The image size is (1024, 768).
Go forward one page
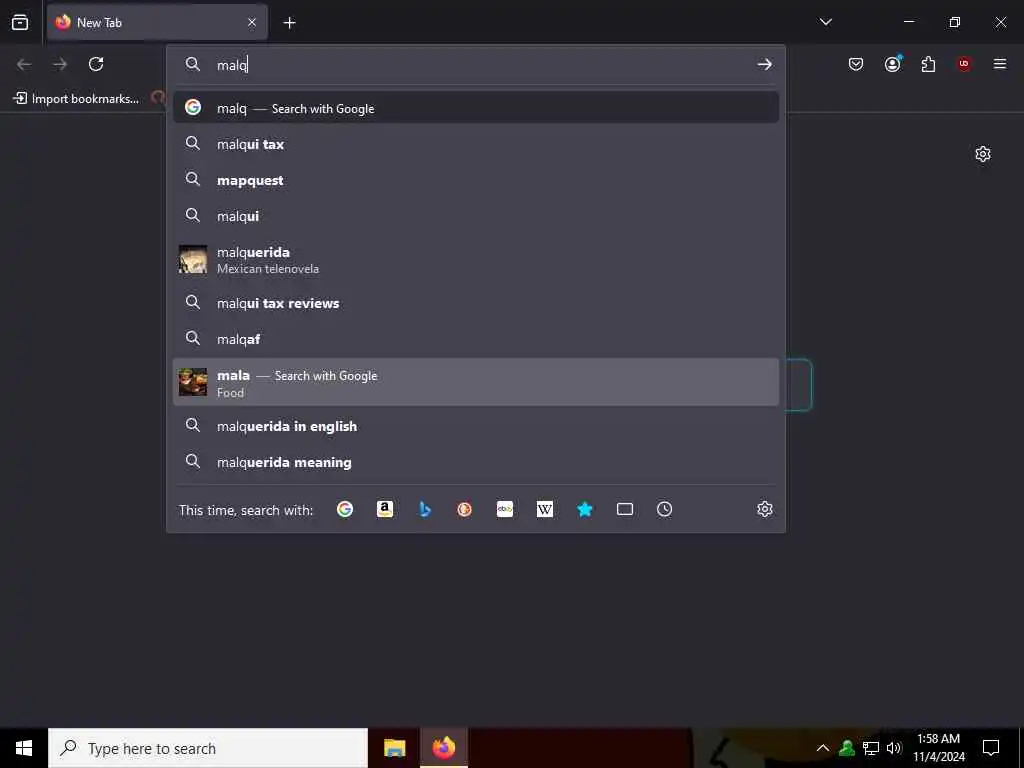(x=60, y=64)
